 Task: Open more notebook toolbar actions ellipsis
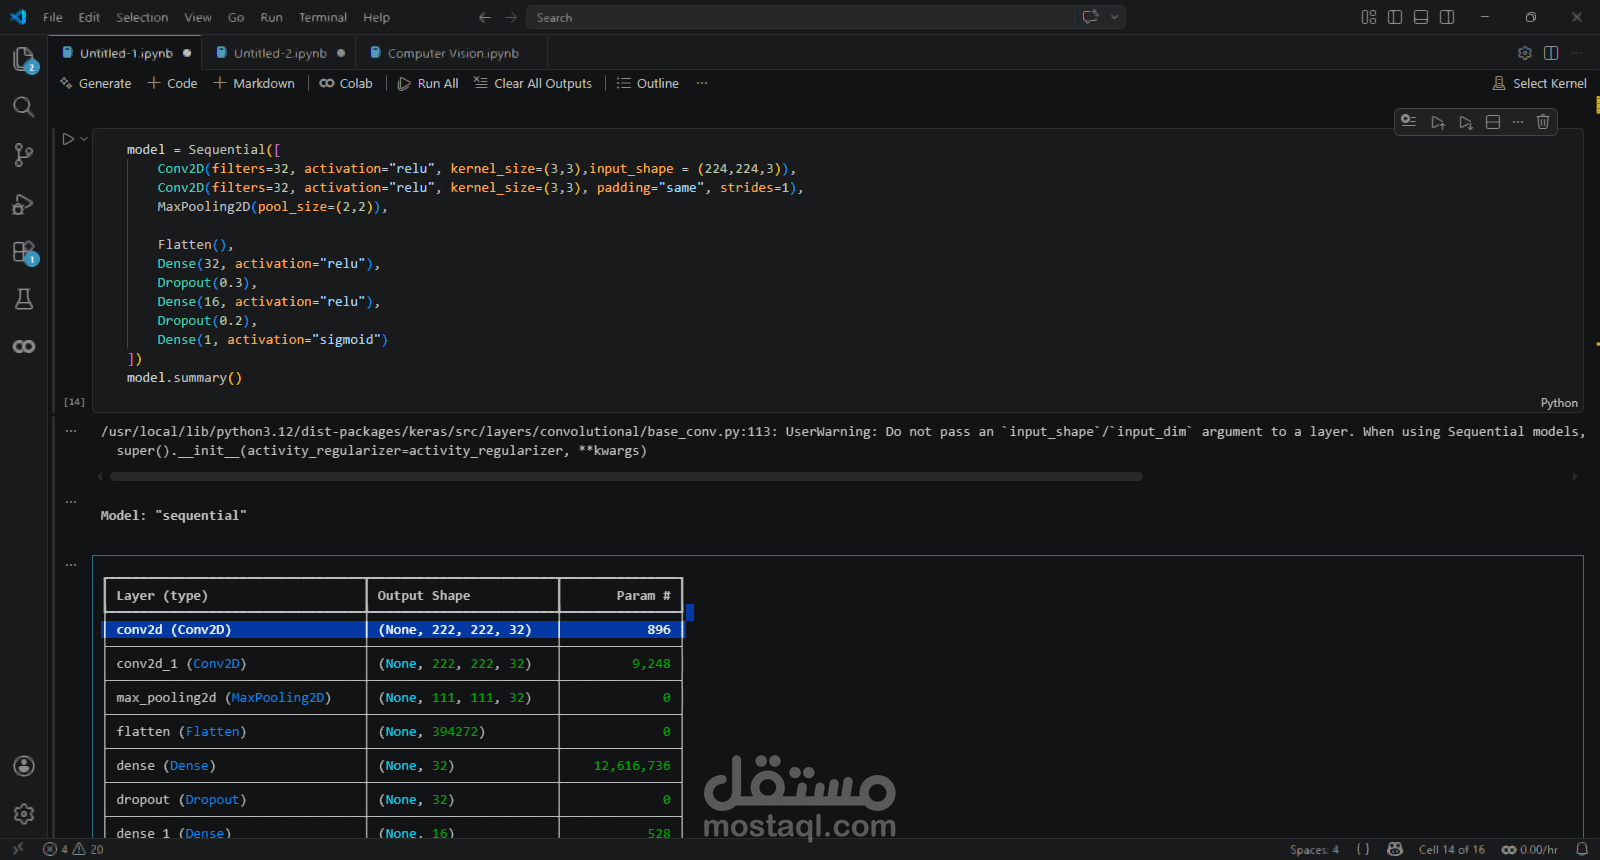(x=702, y=83)
